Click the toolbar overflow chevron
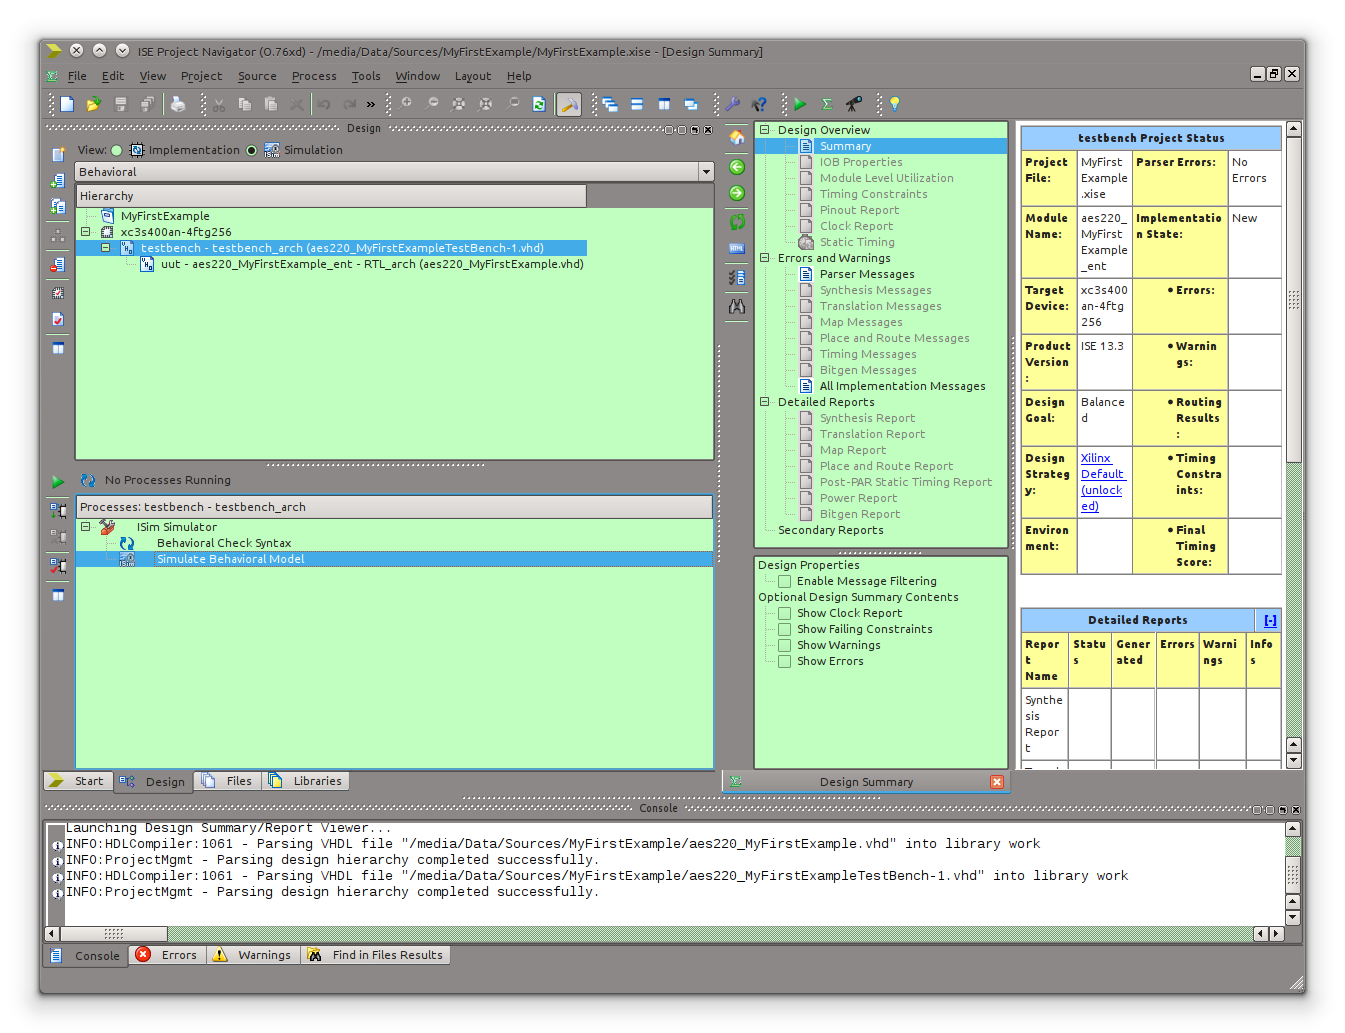Screen dimensions: 1345x1033 pos(371,104)
